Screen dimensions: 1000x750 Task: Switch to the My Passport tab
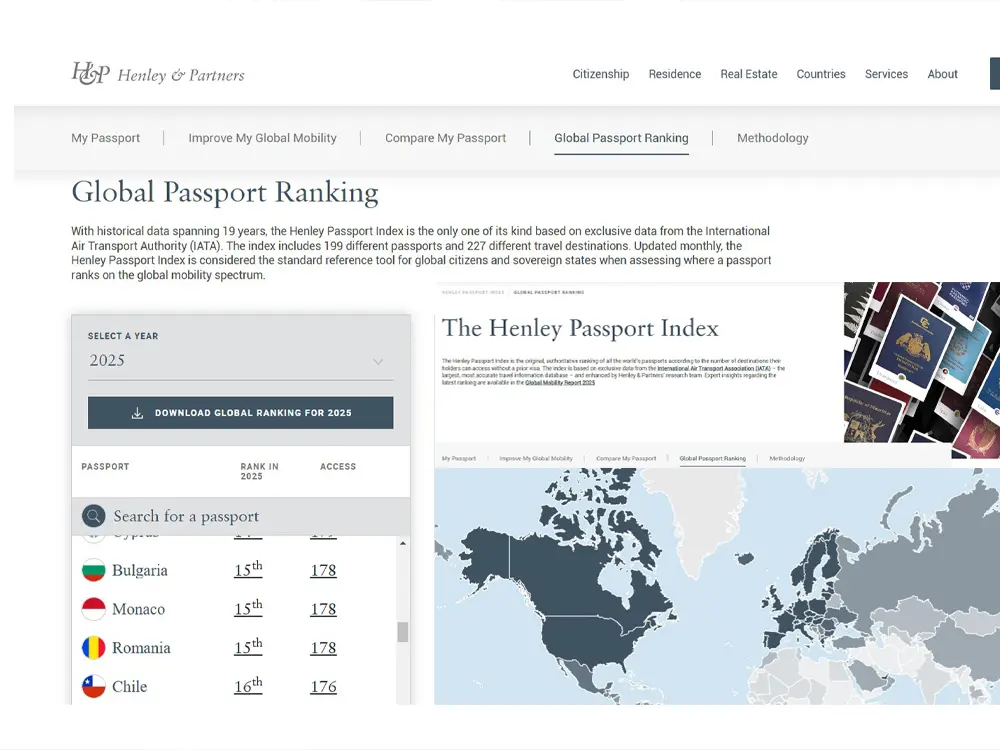point(105,138)
